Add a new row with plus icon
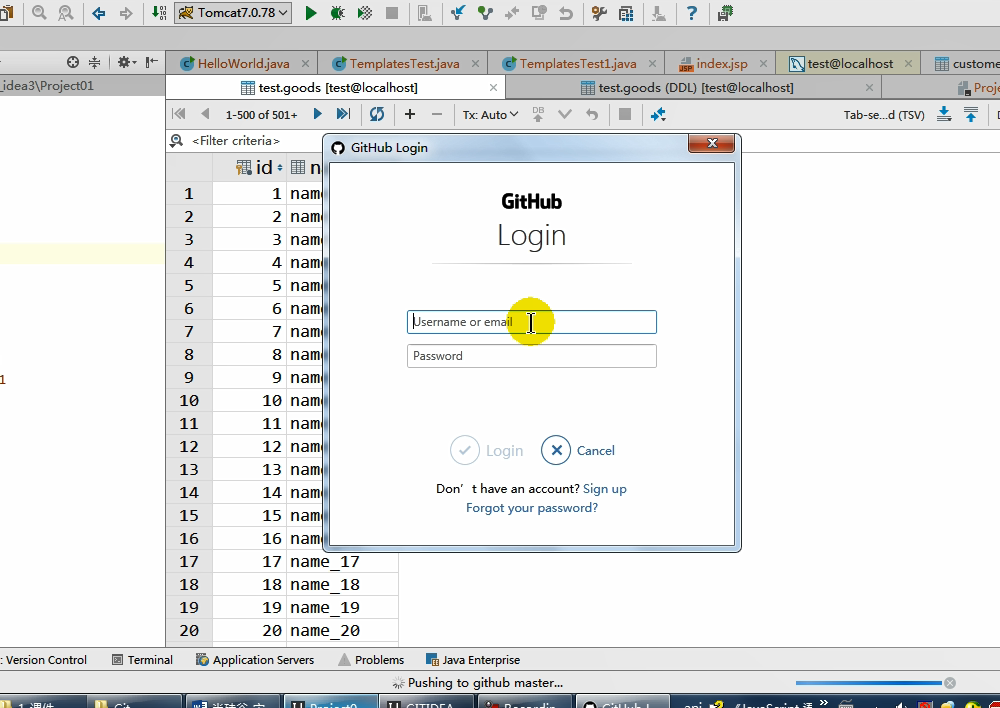1000x708 pixels. pyautogui.click(x=410, y=114)
